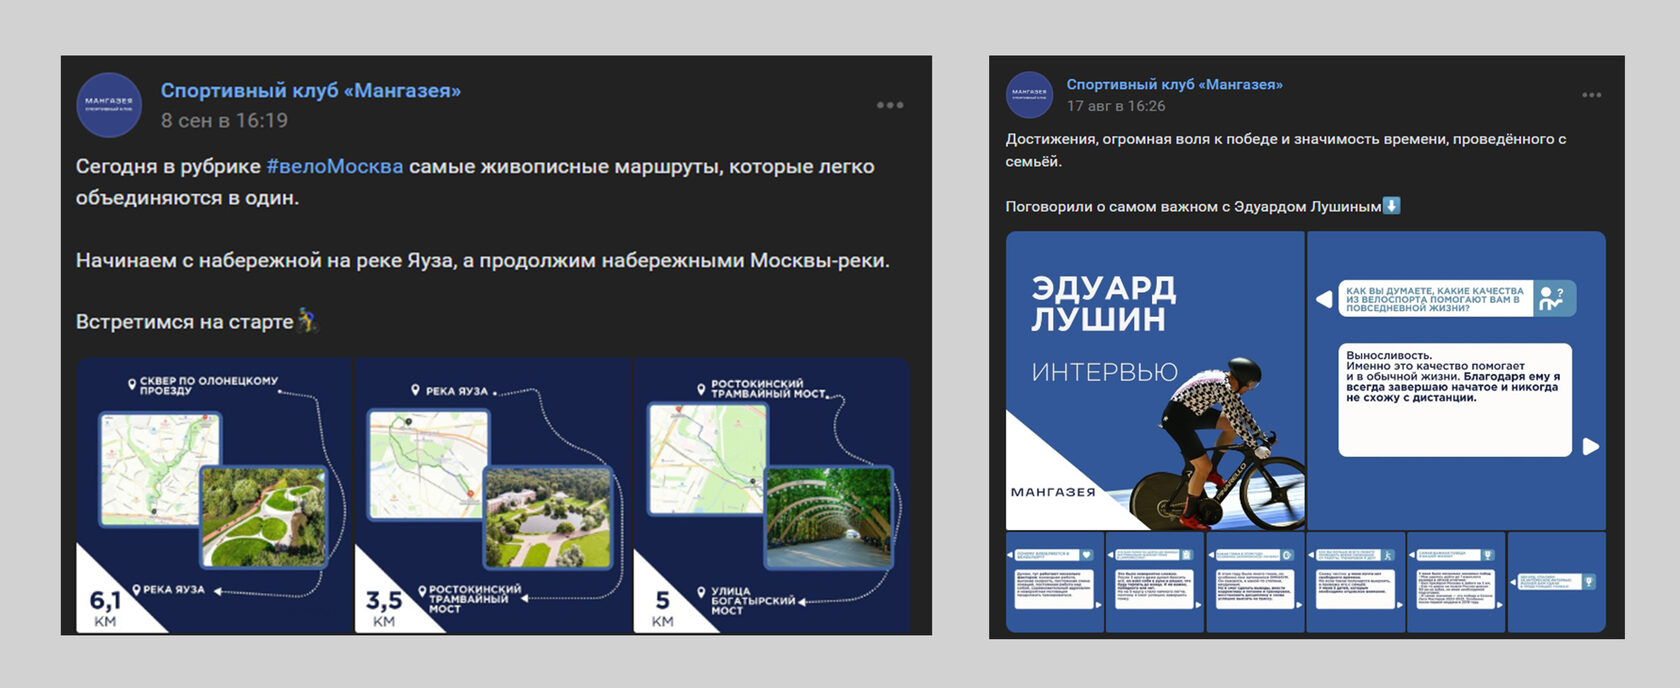Click the 'Начинаем с набережной на реке Яуза' line
Screen dimensions: 1680x688
(x=483, y=260)
